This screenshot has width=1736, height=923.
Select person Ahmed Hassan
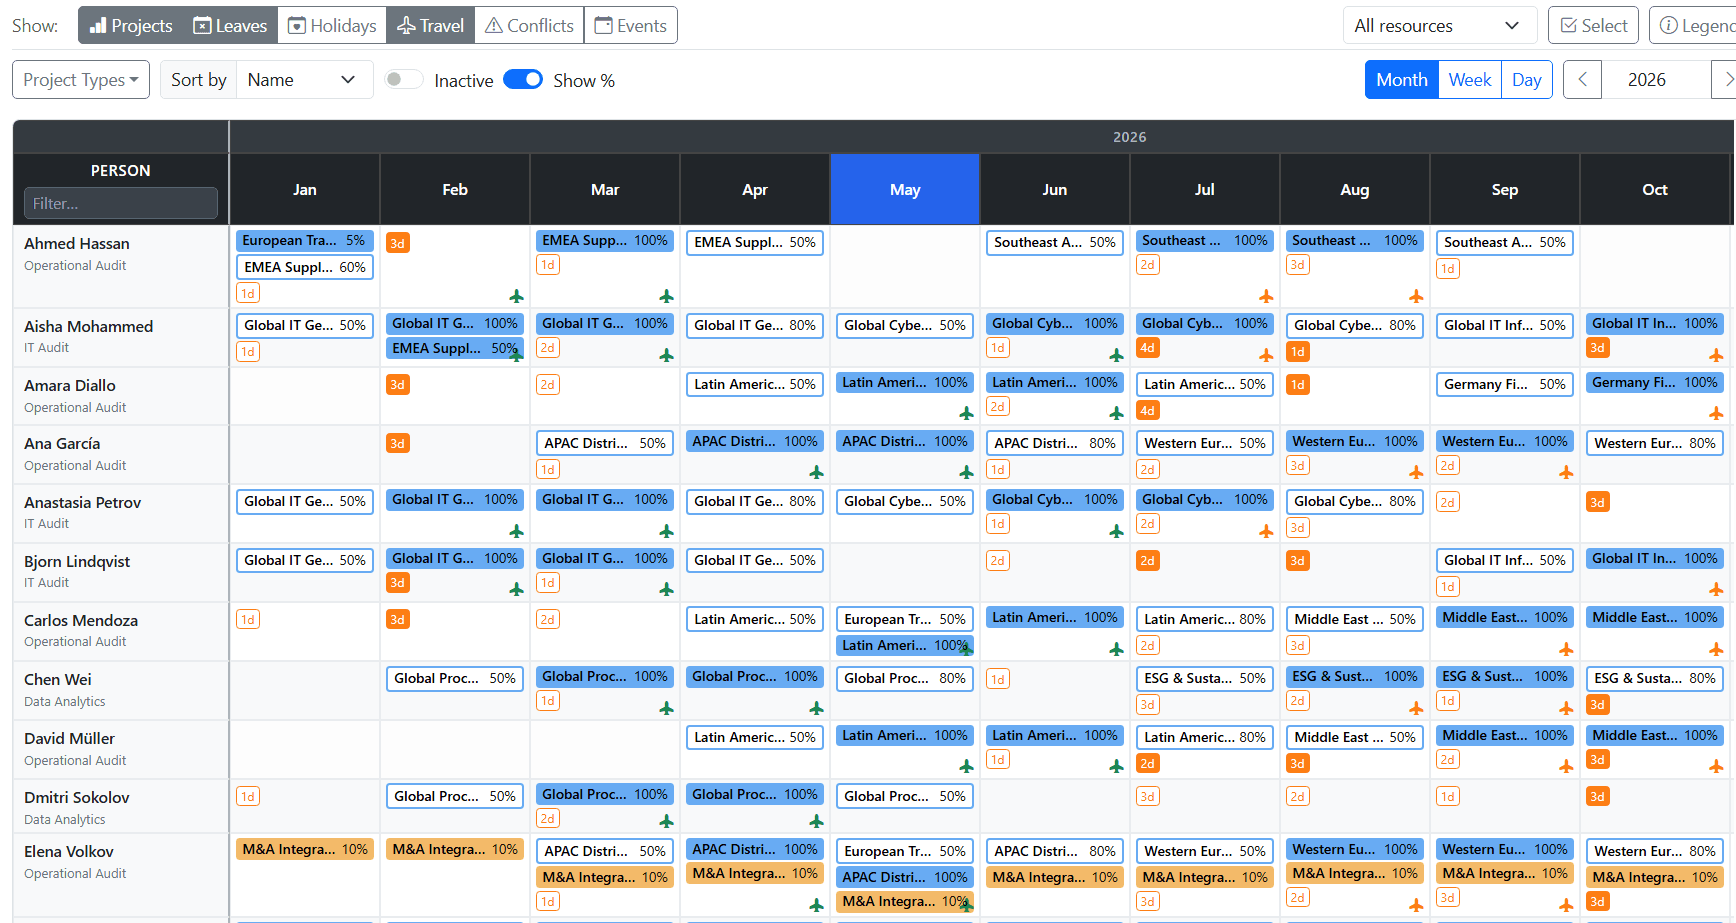[x=77, y=243]
